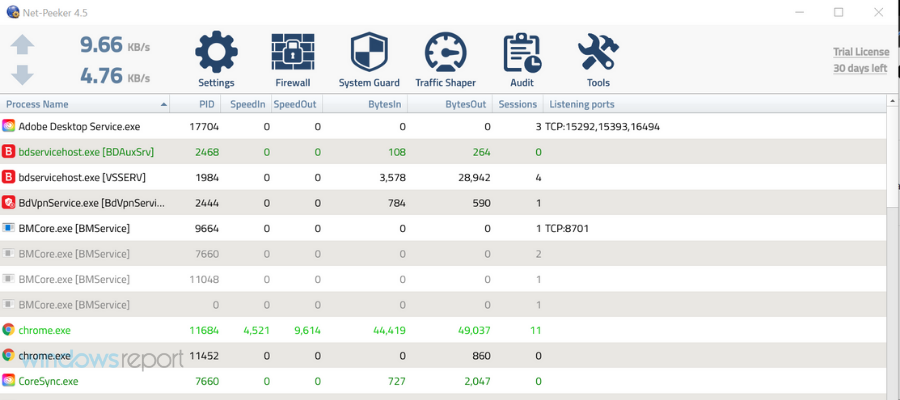The width and height of the screenshot is (900, 400).
Task: Click BytesOut value 49,037
Action: tap(474, 330)
